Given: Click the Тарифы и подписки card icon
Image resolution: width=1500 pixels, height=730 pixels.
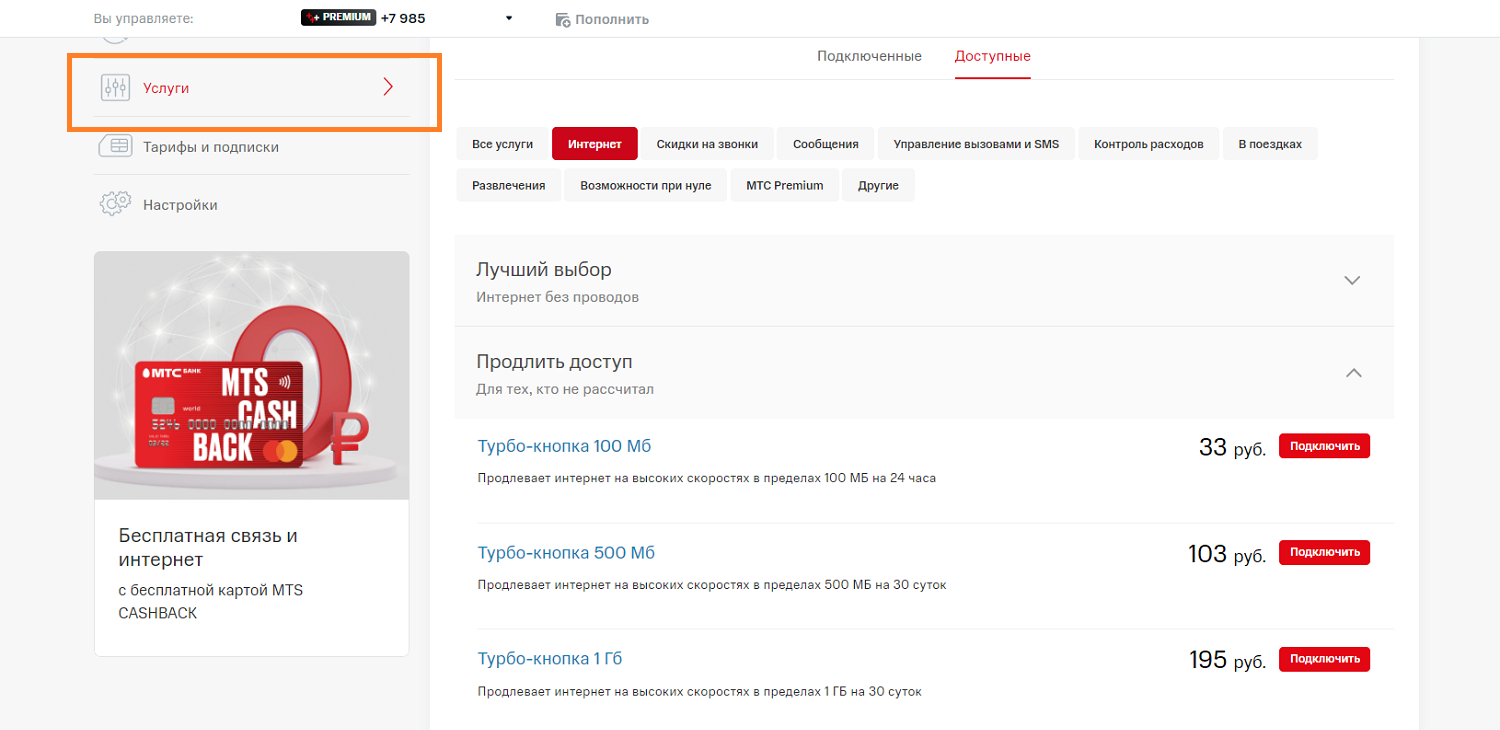Looking at the screenshot, I should [x=115, y=146].
